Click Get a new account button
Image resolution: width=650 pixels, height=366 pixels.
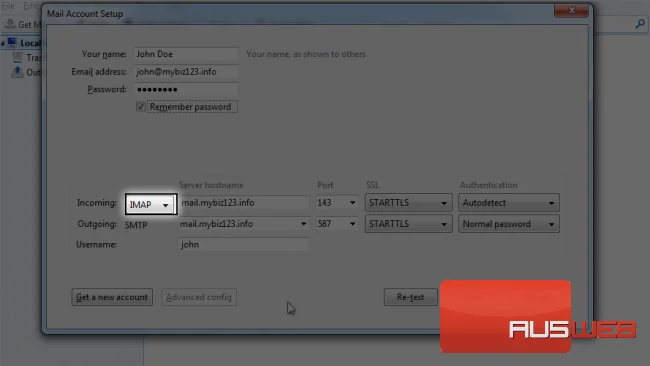112,297
